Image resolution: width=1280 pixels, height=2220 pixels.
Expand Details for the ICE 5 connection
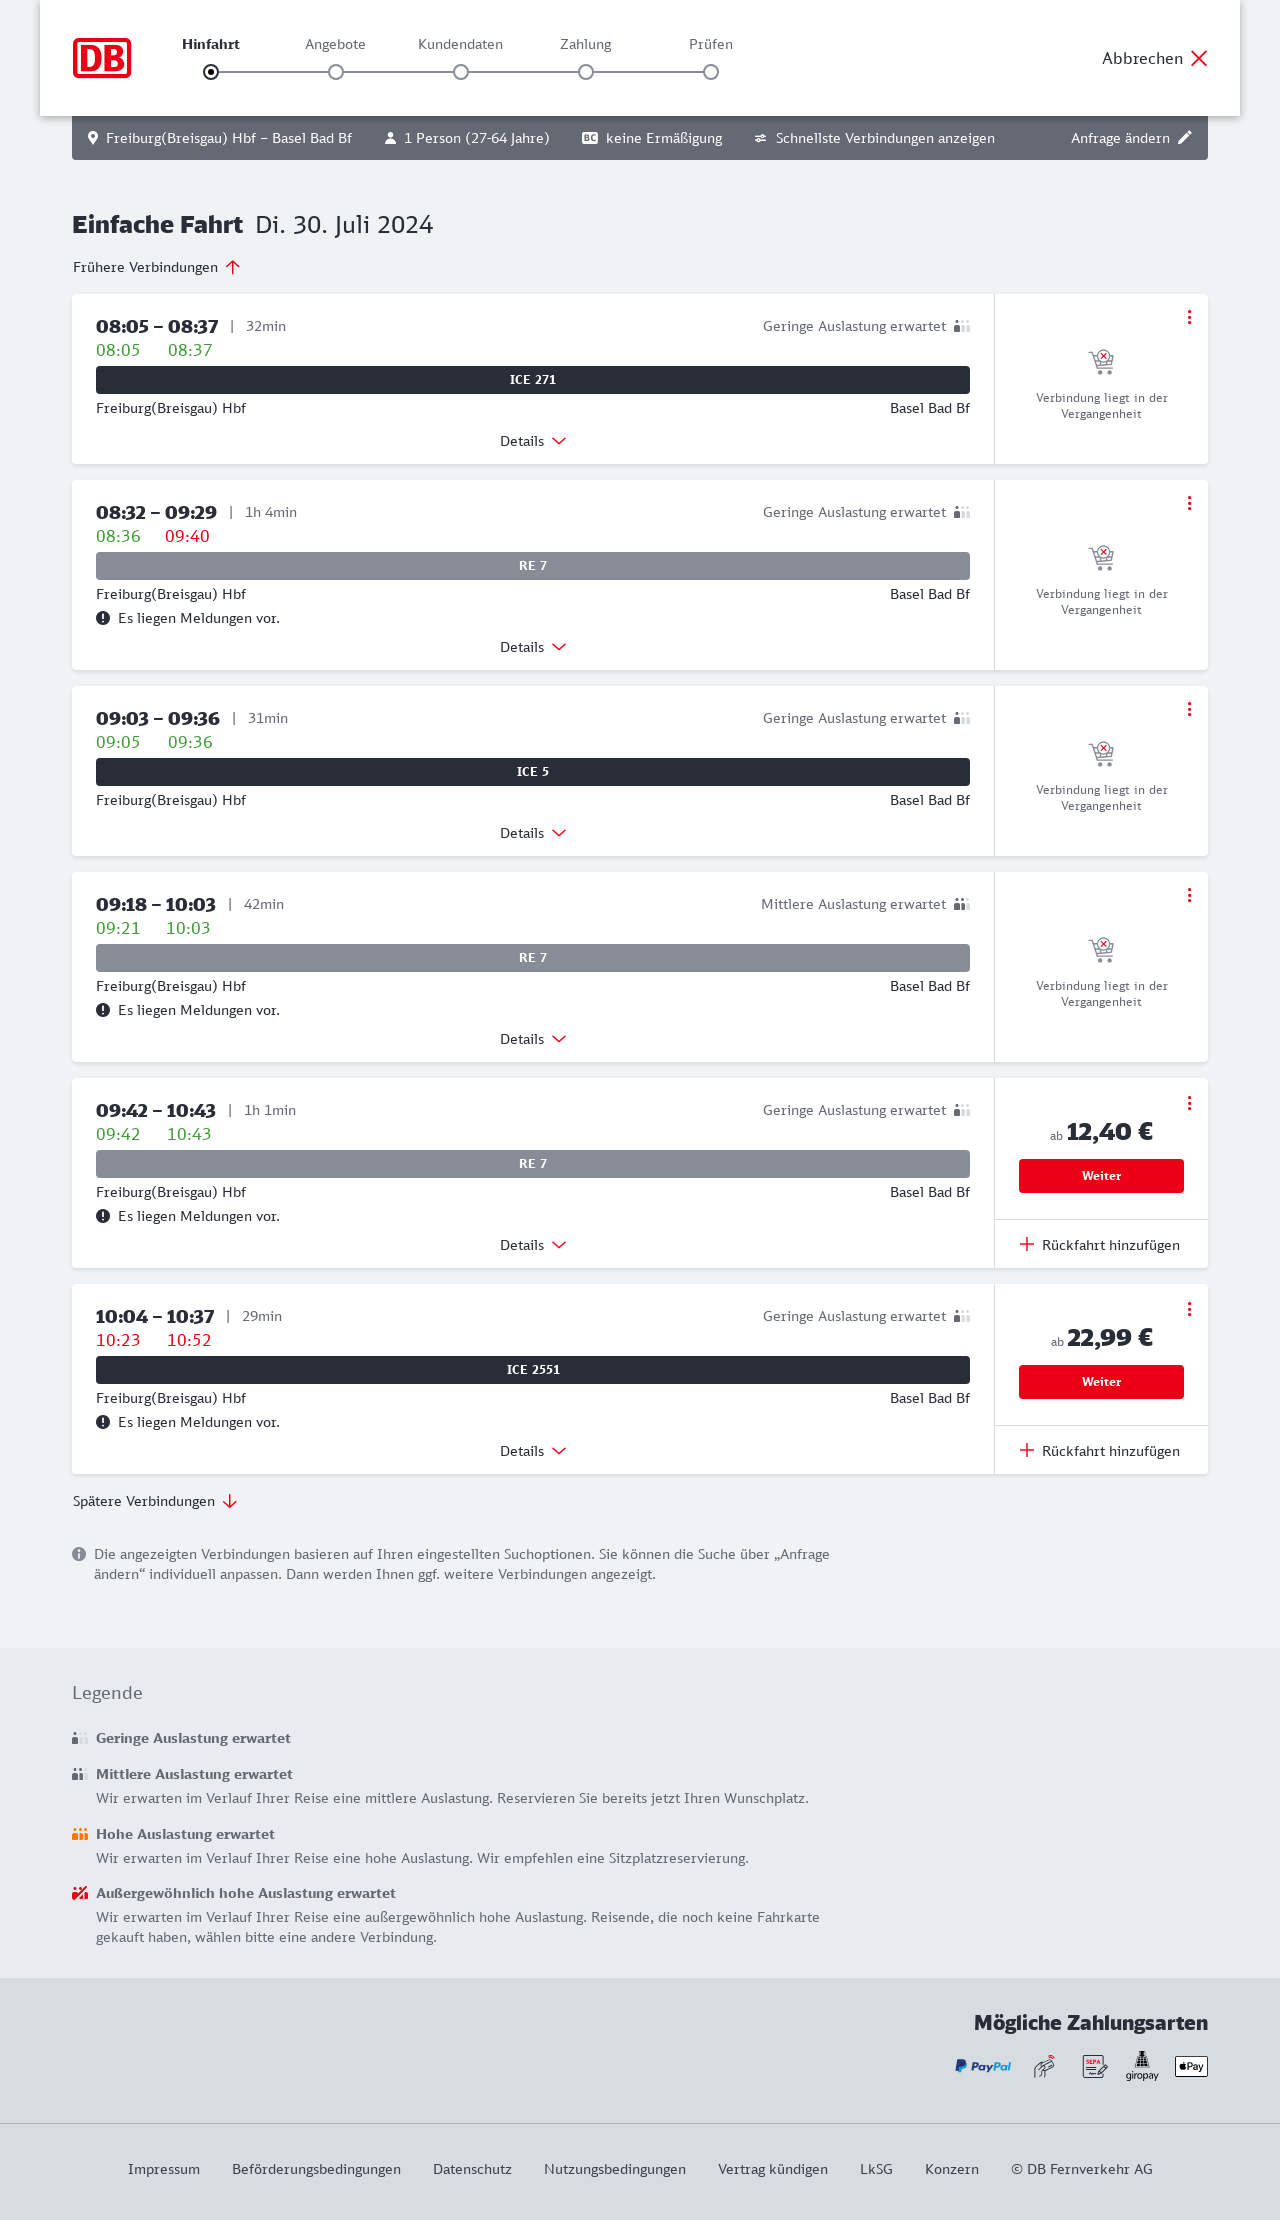[x=533, y=833]
